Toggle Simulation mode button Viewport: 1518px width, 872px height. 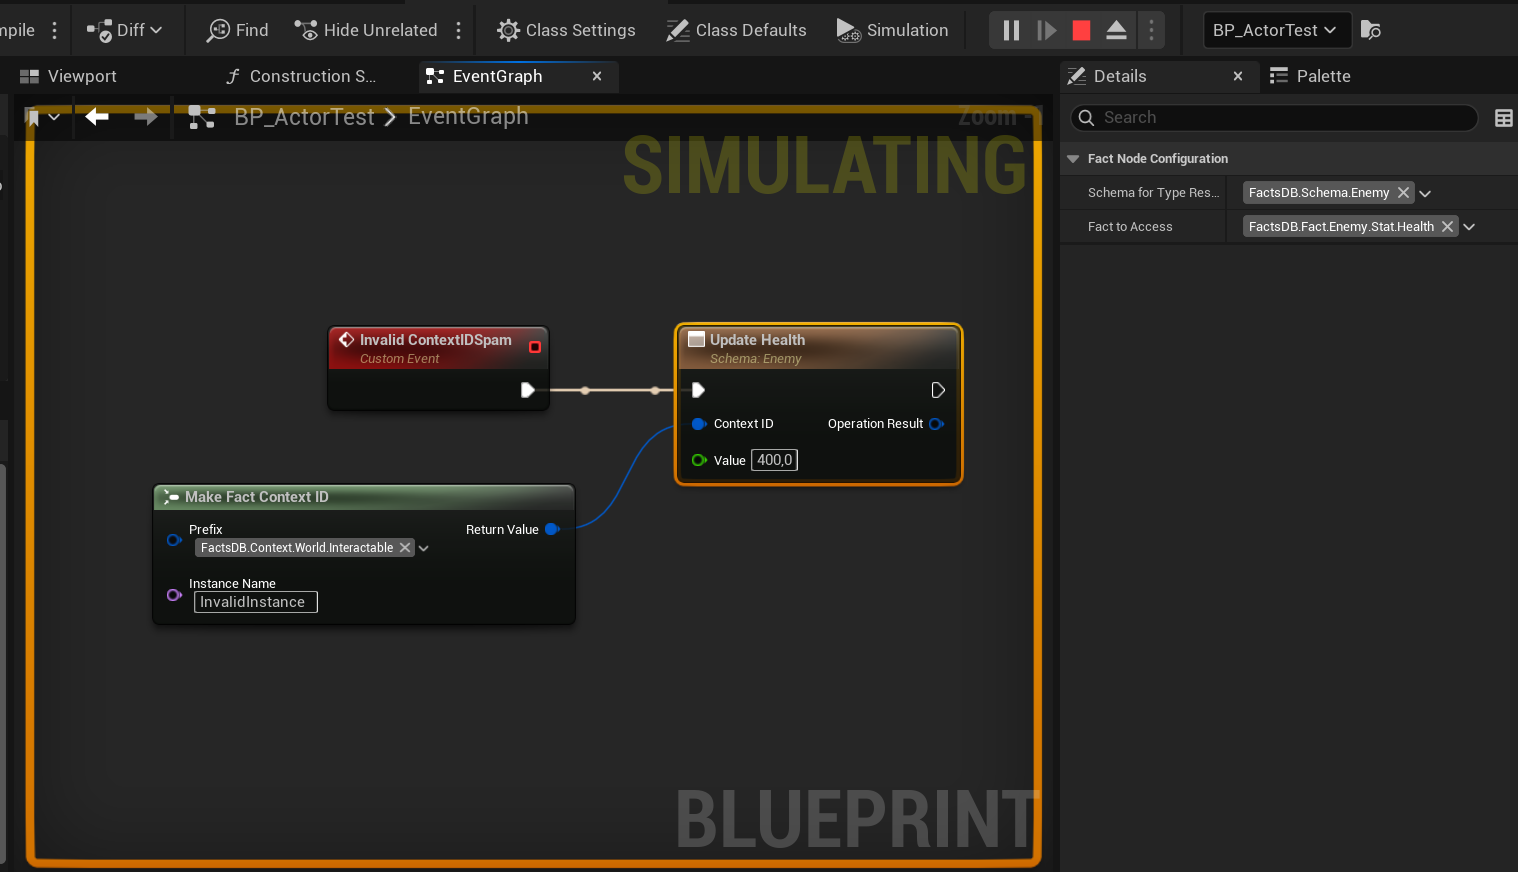pos(892,30)
